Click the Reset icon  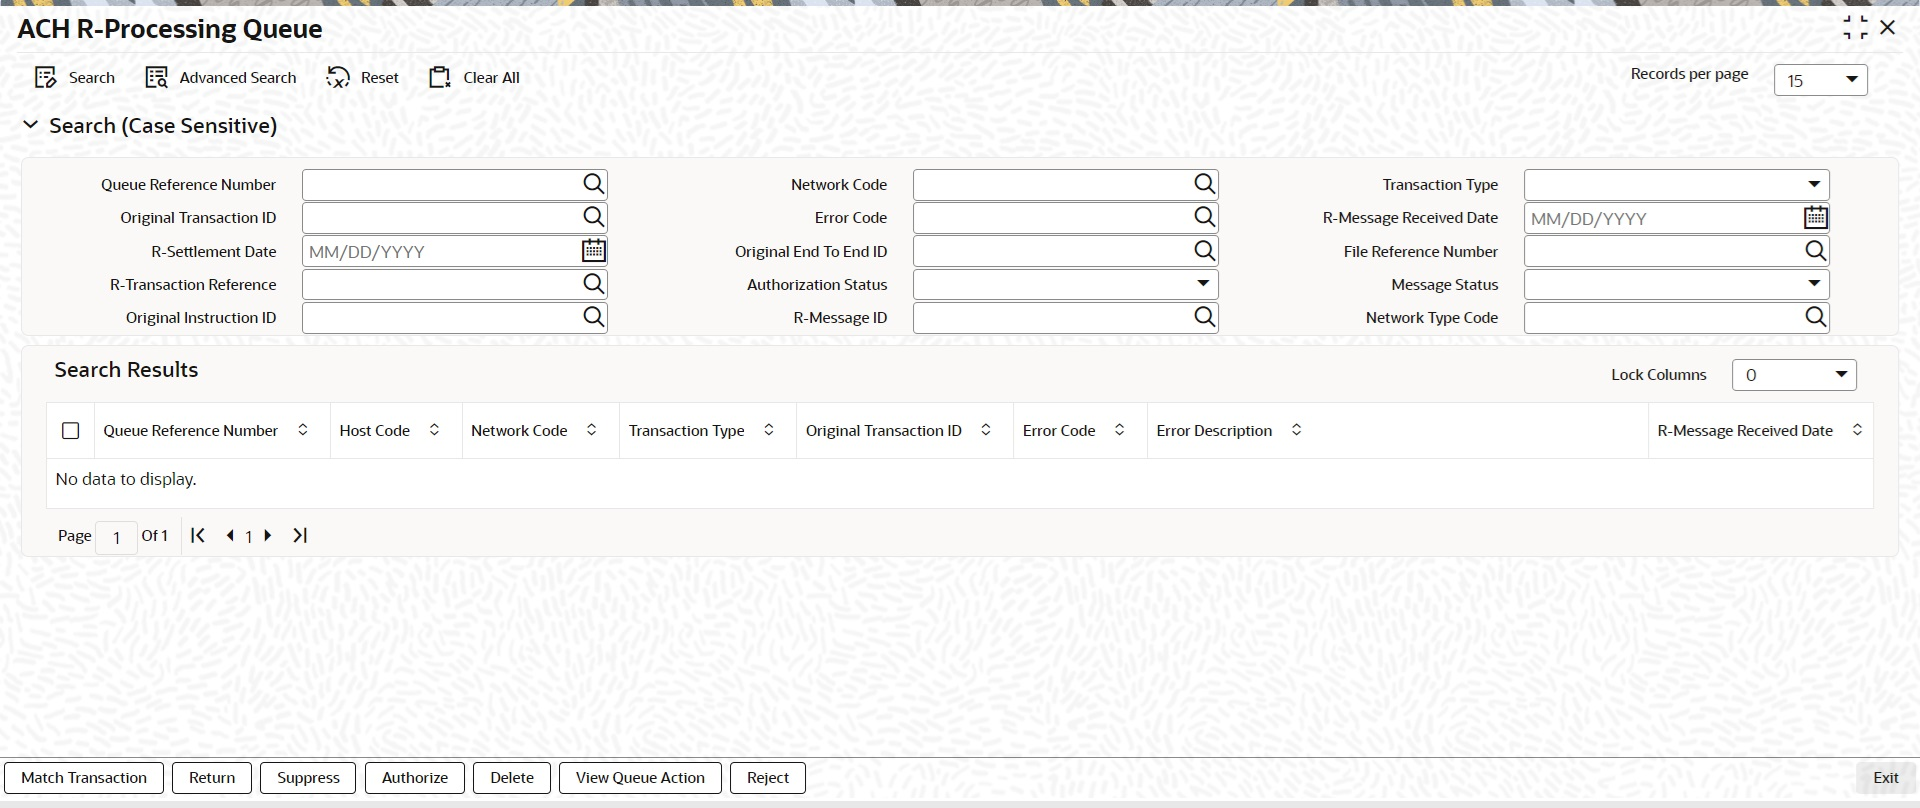[338, 78]
